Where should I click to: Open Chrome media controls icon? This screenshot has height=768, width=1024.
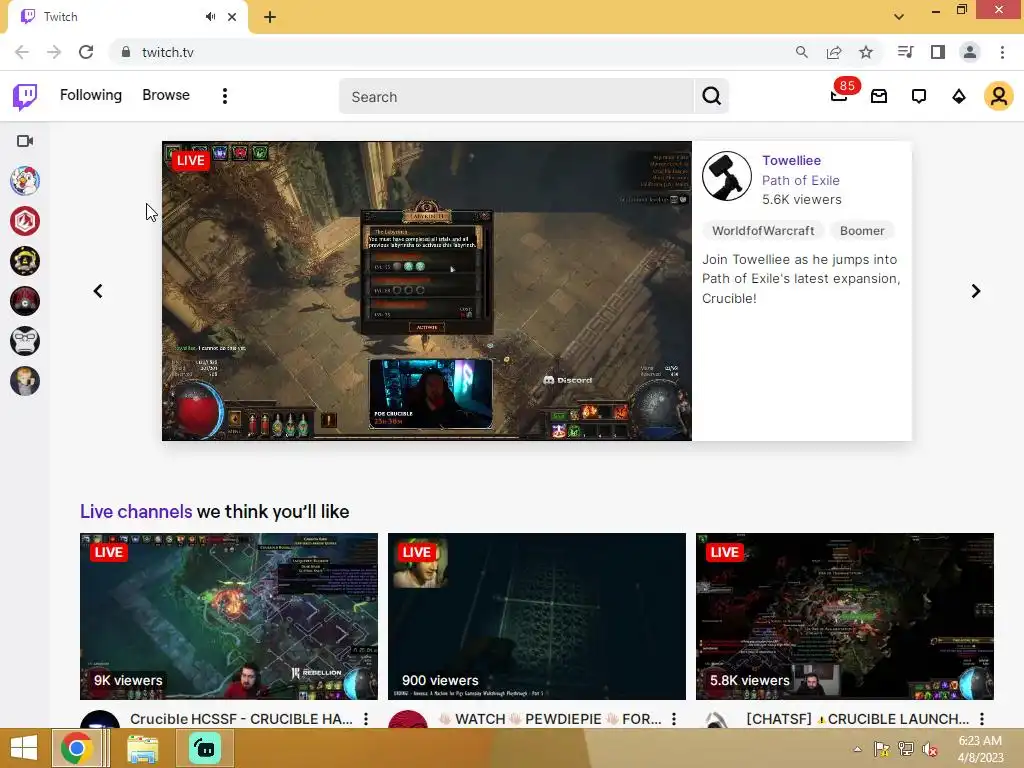[x=905, y=52]
